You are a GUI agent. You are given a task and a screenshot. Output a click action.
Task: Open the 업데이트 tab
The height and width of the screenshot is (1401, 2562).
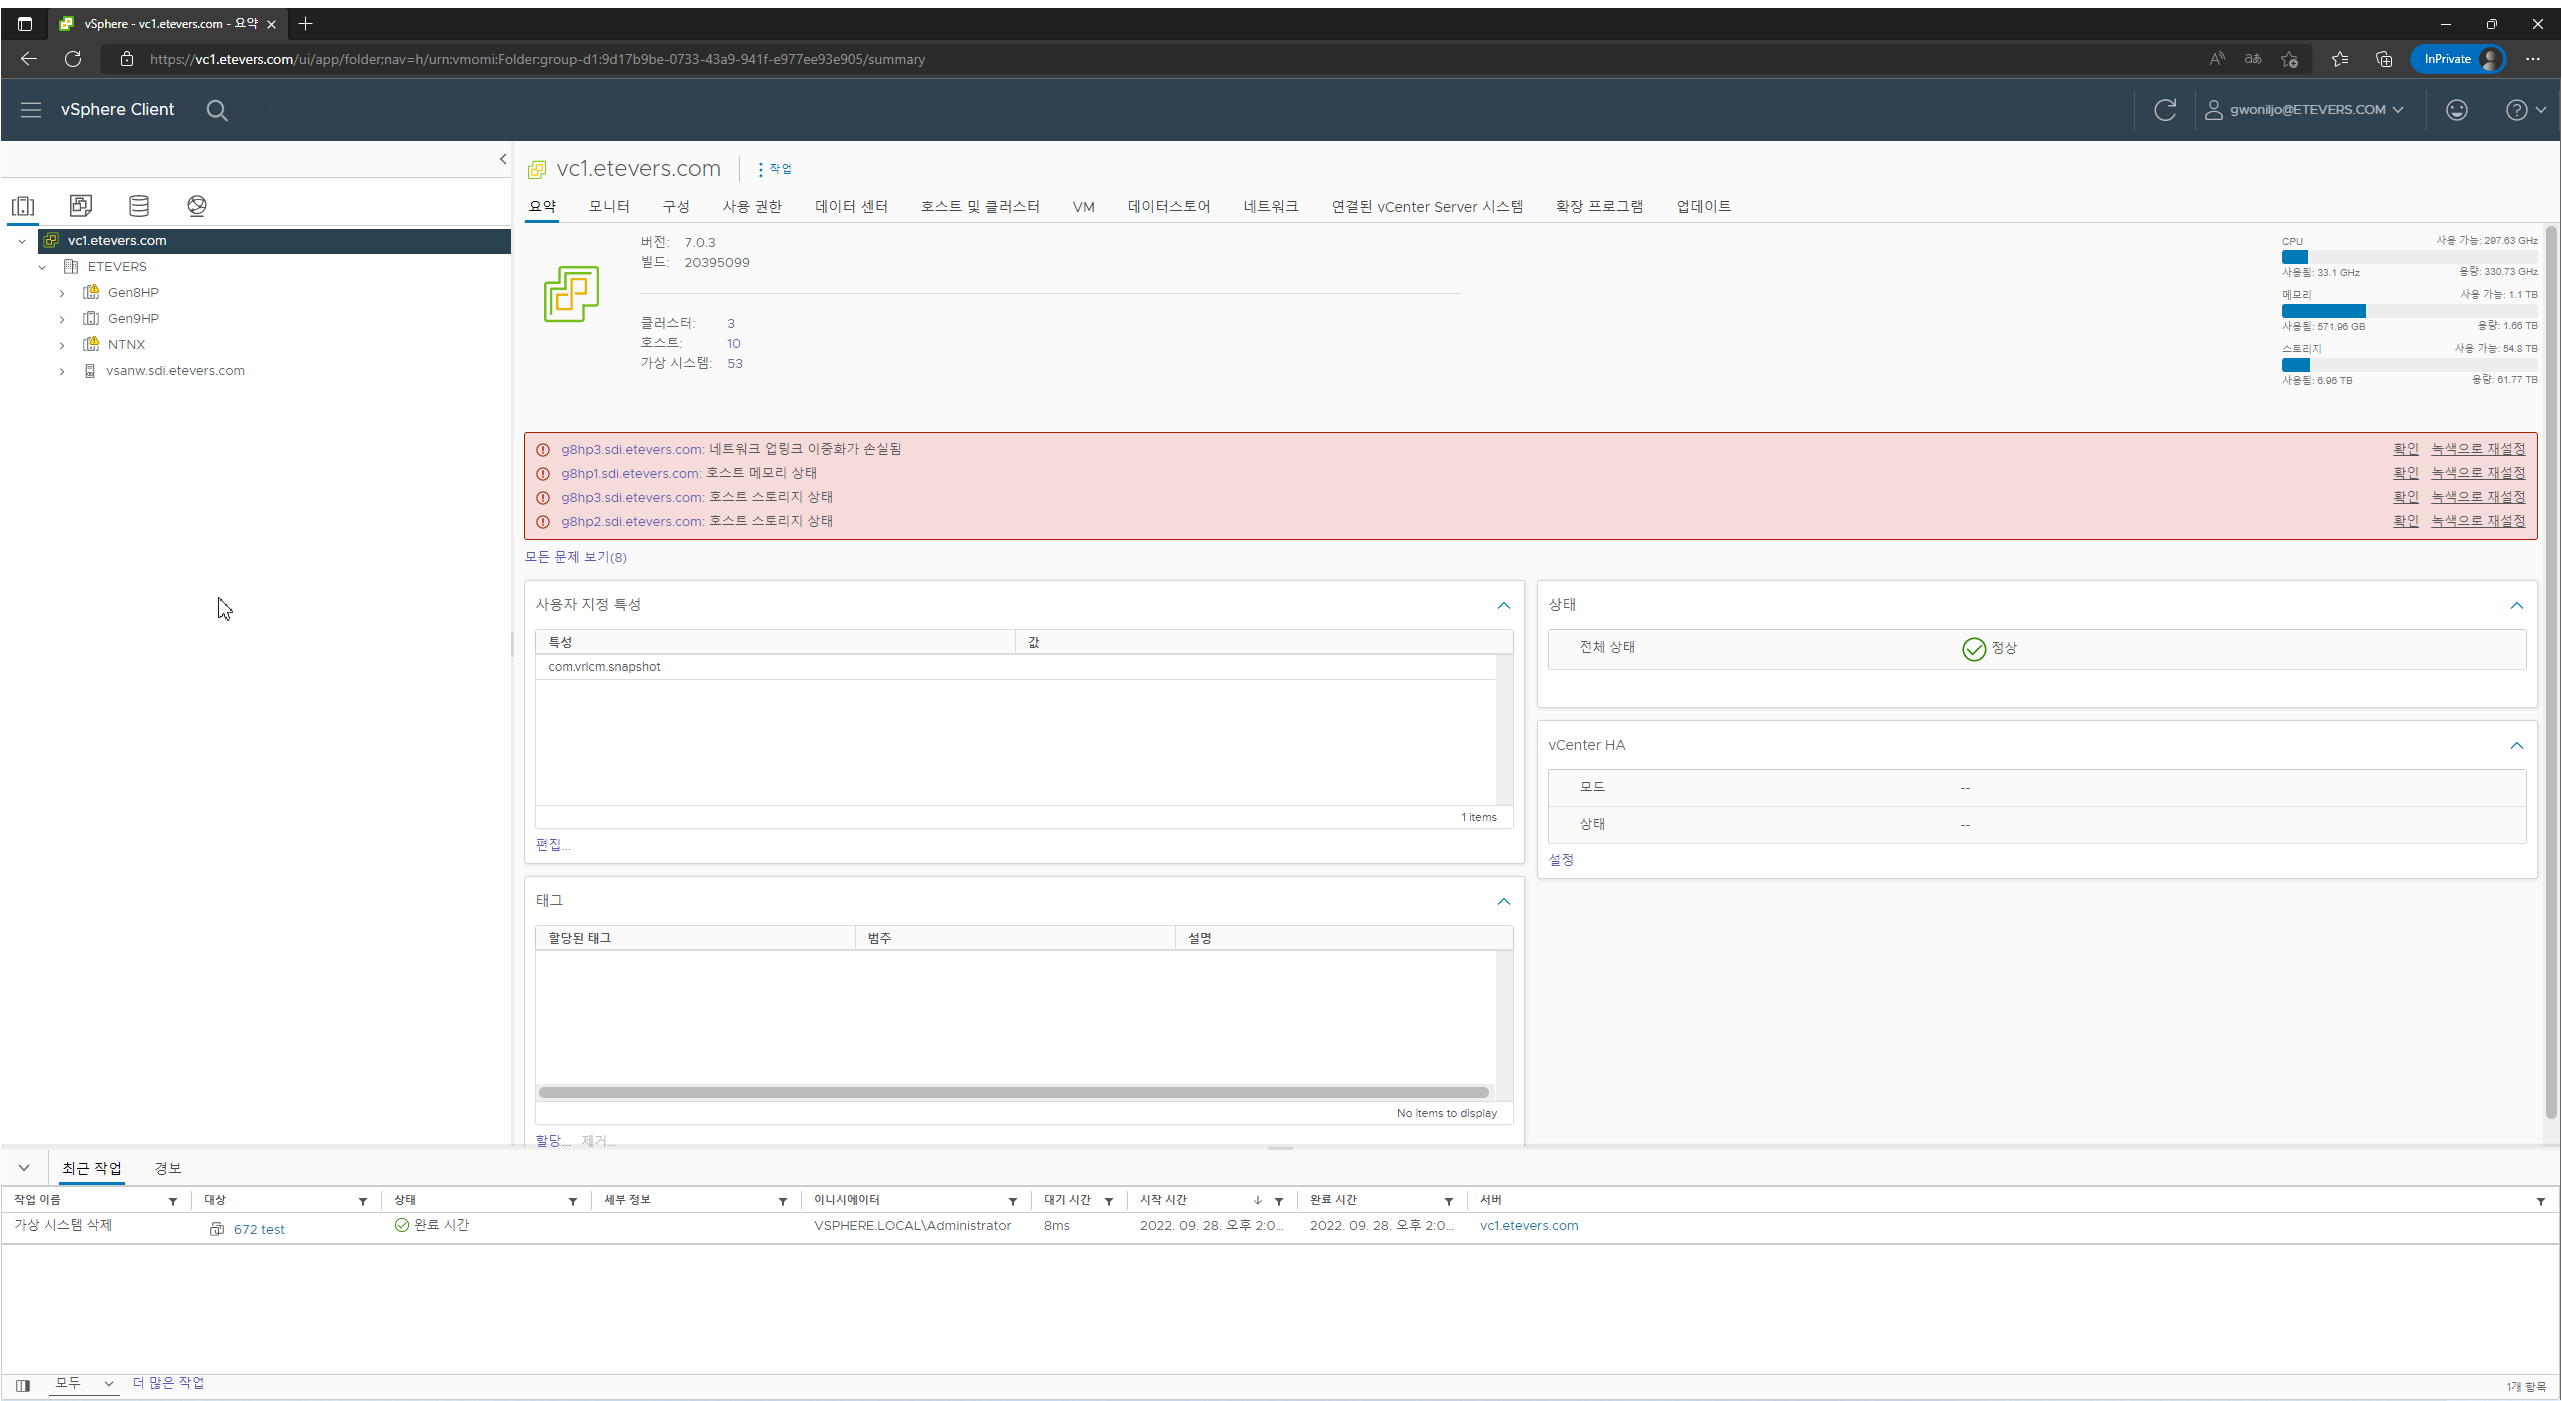(1704, 207)
